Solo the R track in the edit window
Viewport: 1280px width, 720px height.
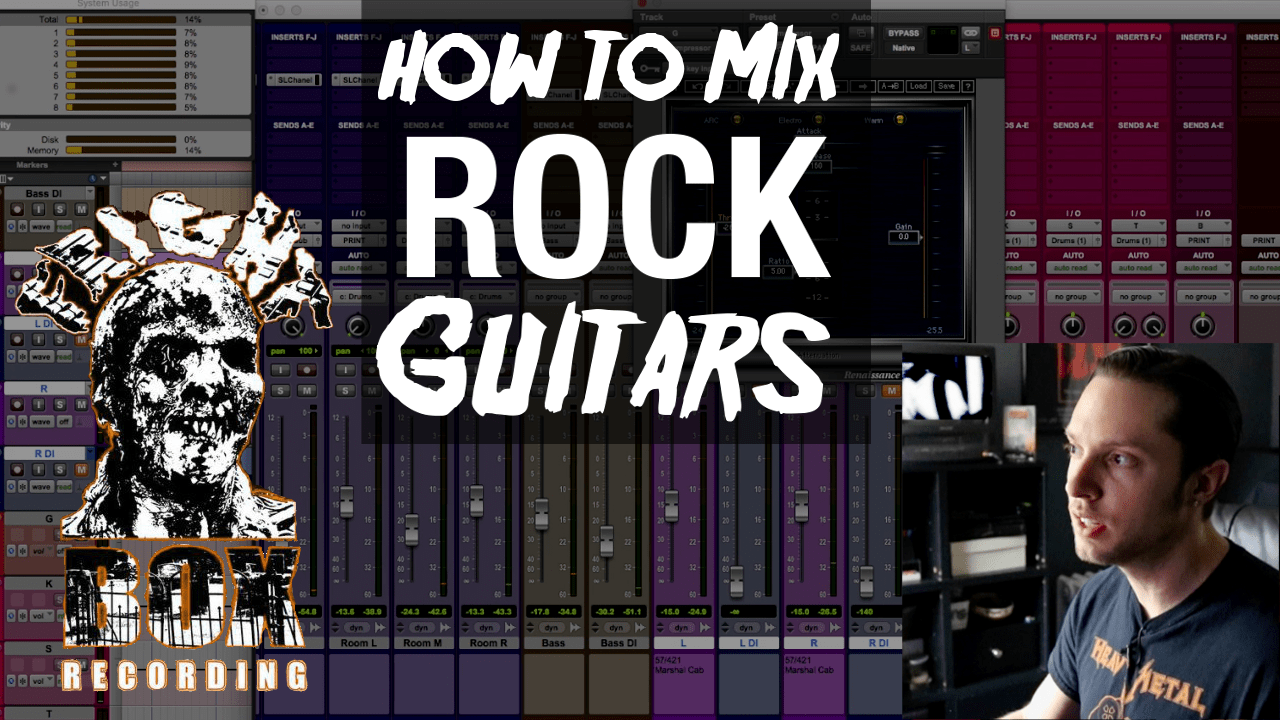[x=58, y=404]
